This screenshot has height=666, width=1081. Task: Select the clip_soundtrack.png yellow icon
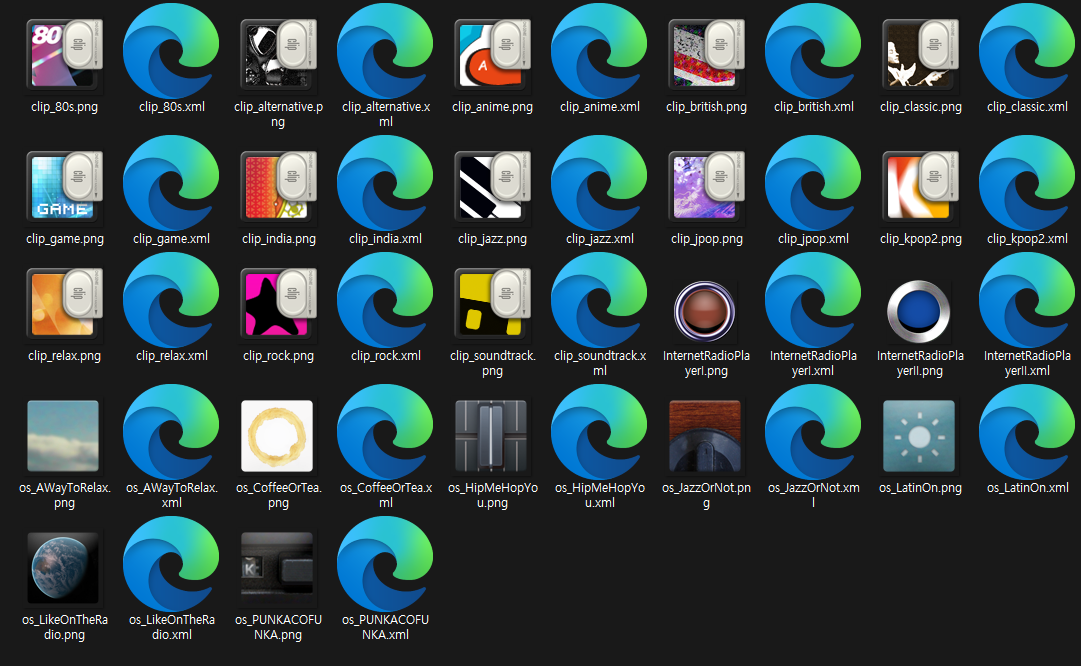tap(492, 303)
